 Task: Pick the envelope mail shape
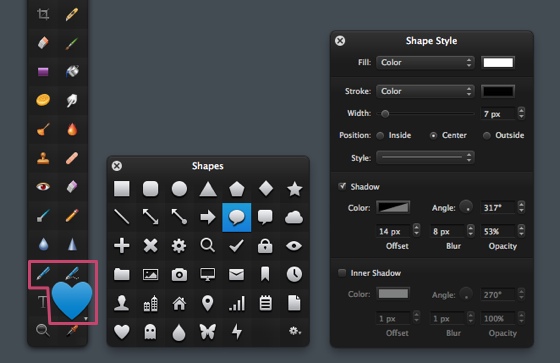pos(236,274)
